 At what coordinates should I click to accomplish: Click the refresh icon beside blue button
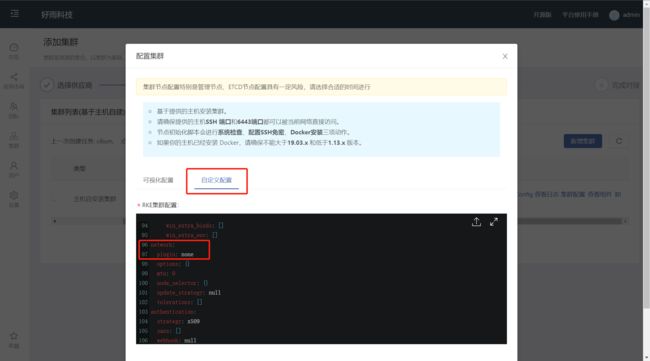coord(619,141)
